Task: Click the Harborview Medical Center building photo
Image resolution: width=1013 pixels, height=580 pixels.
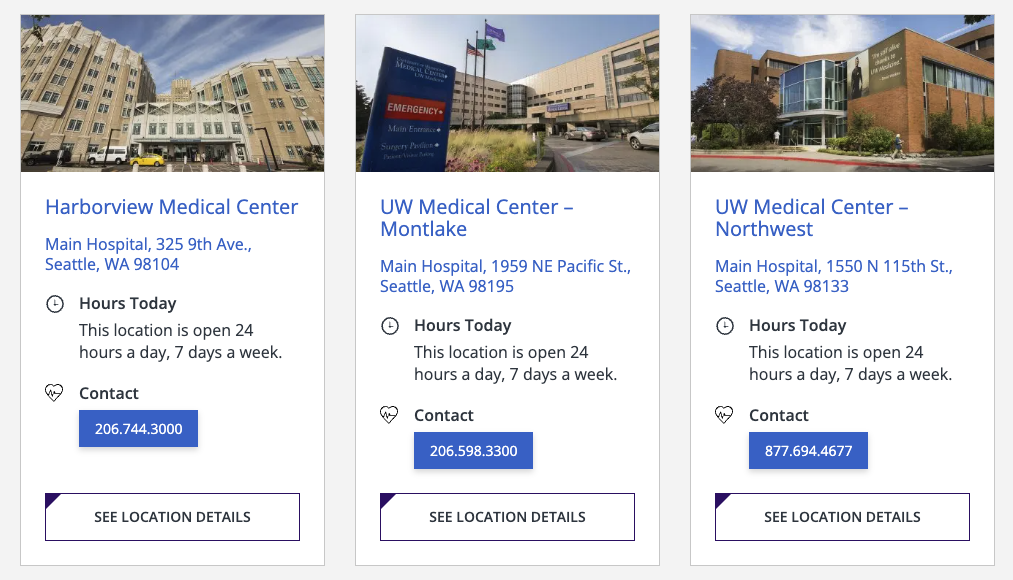Action: pyautogui.click(x=172, y=93)
